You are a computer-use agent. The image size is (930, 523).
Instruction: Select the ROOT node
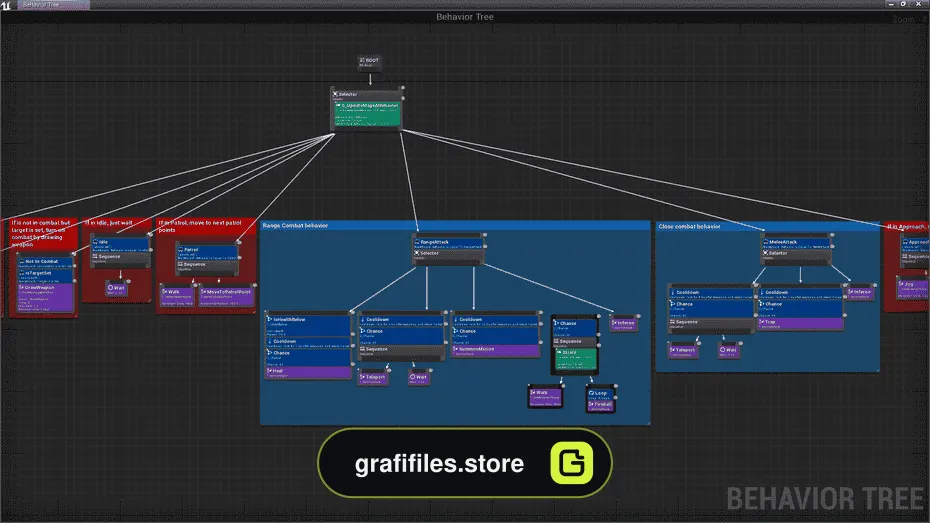coord(370,62)
